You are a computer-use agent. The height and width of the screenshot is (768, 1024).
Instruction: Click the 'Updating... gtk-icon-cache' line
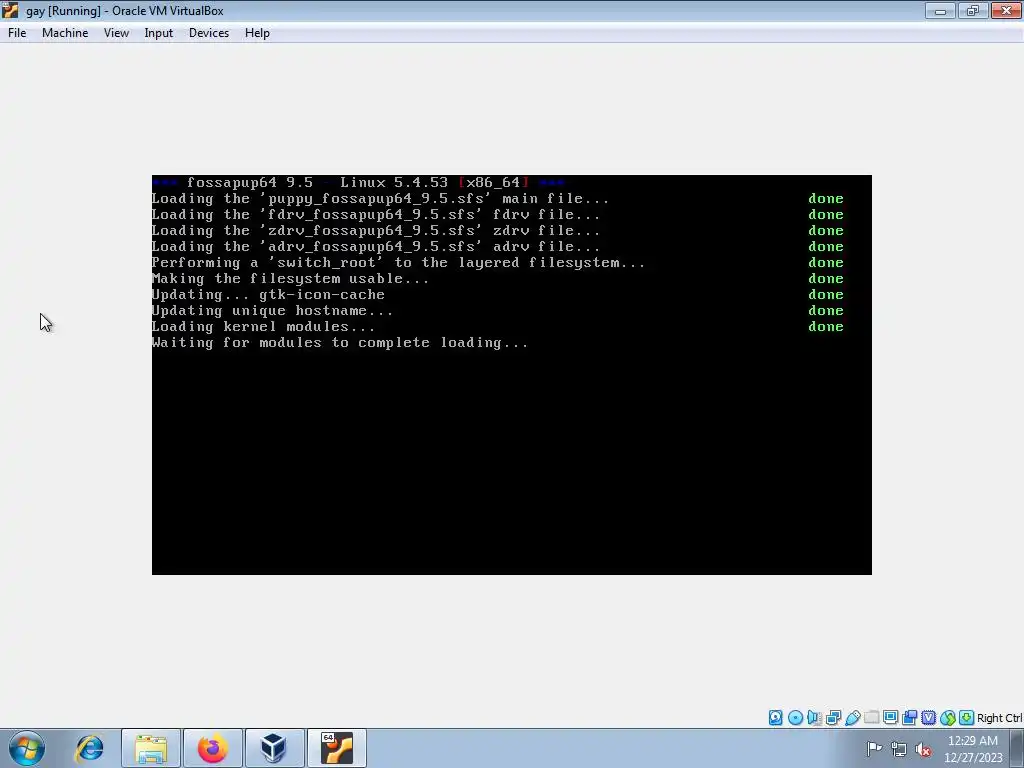pyautogui.click(x=268, y=295)
